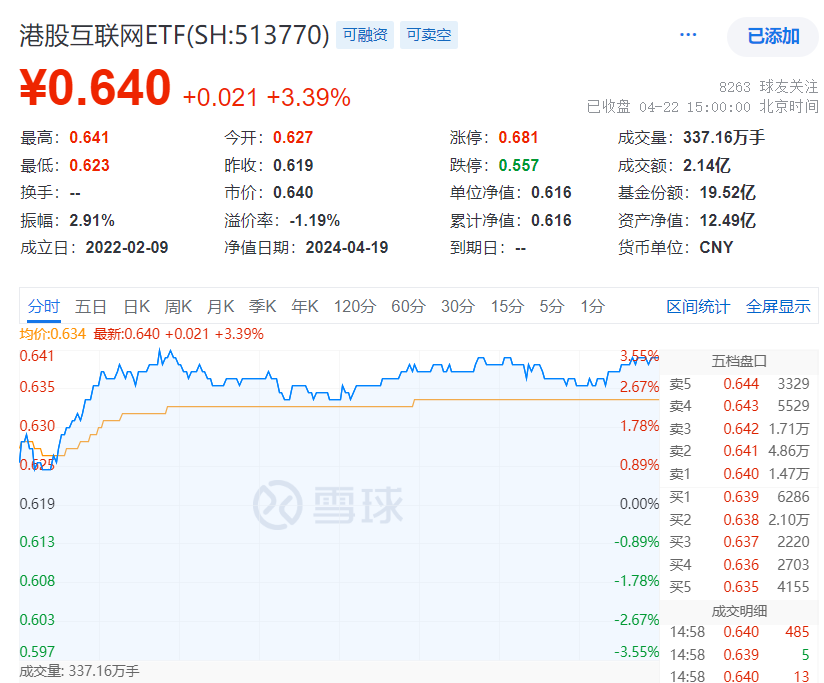This screenshot has width=824, height=683.
Task: Select the 卖4 order row at 0.643
Action: [739, 406]
